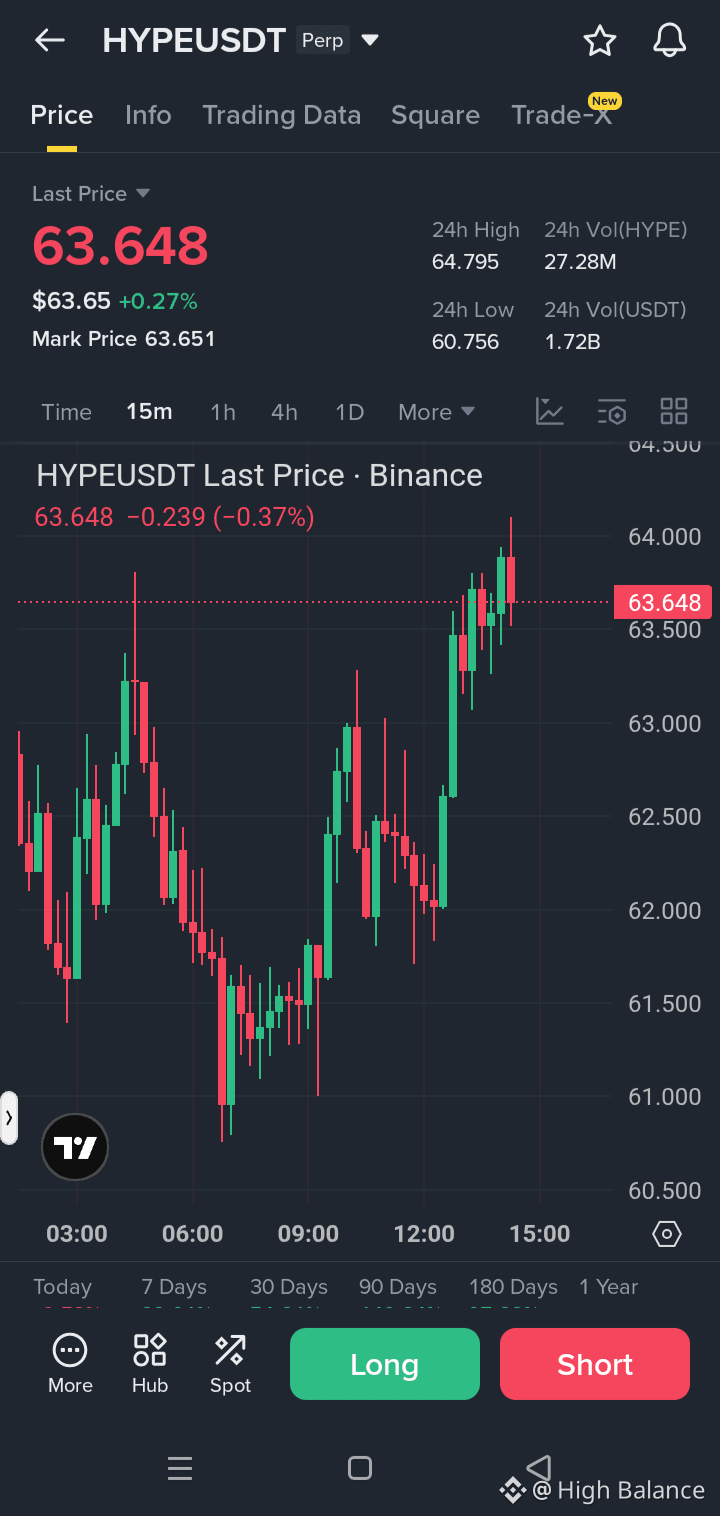
Task: Tap the 64.000 price axis label
Action: pos(664,537)
